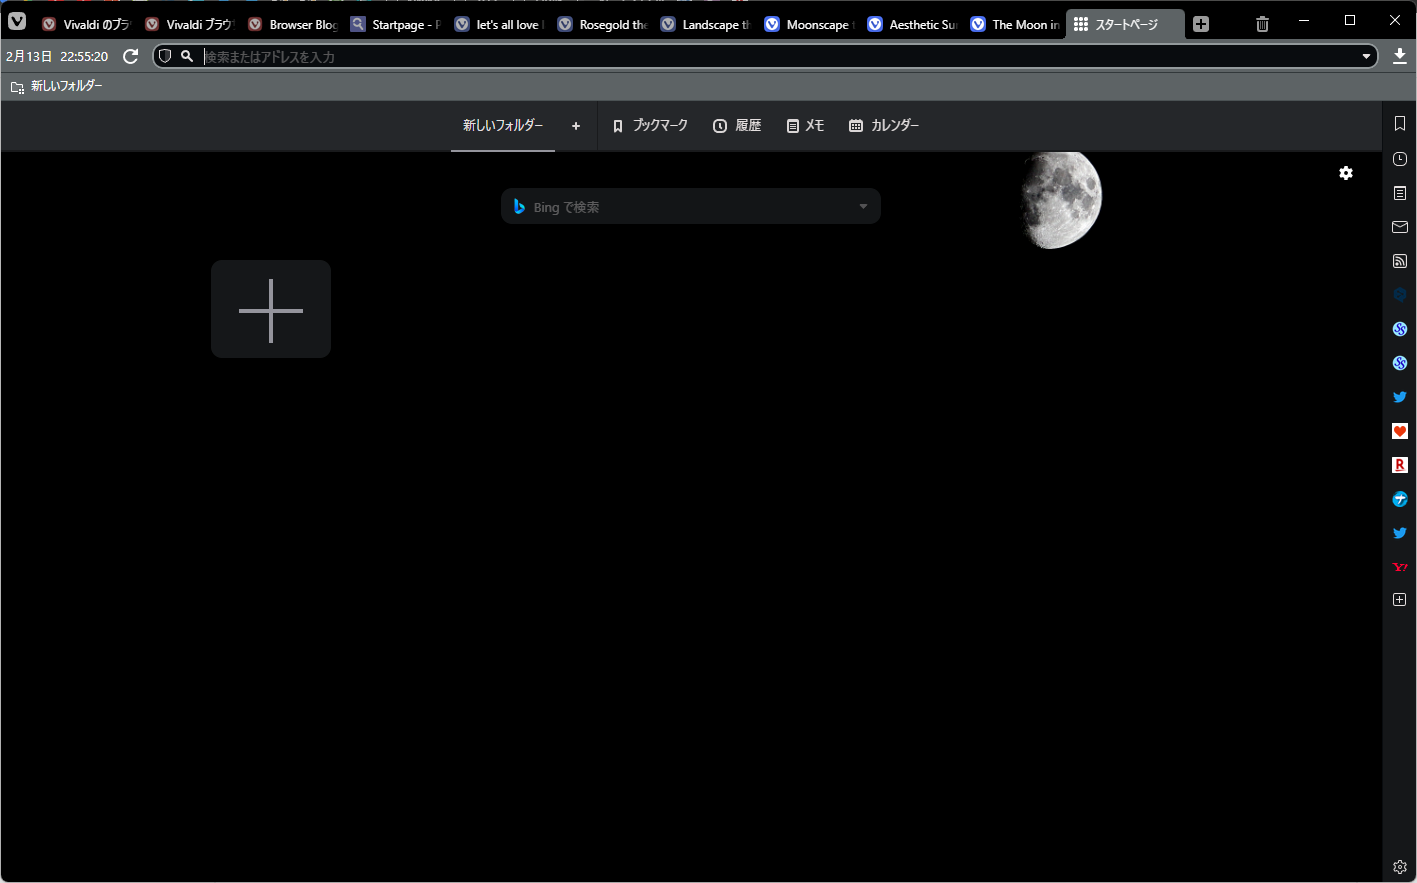This screenshot has width=1417, height=883.
Task: Switch to the Browser Blog tab
Action: [x=292, y=24]
